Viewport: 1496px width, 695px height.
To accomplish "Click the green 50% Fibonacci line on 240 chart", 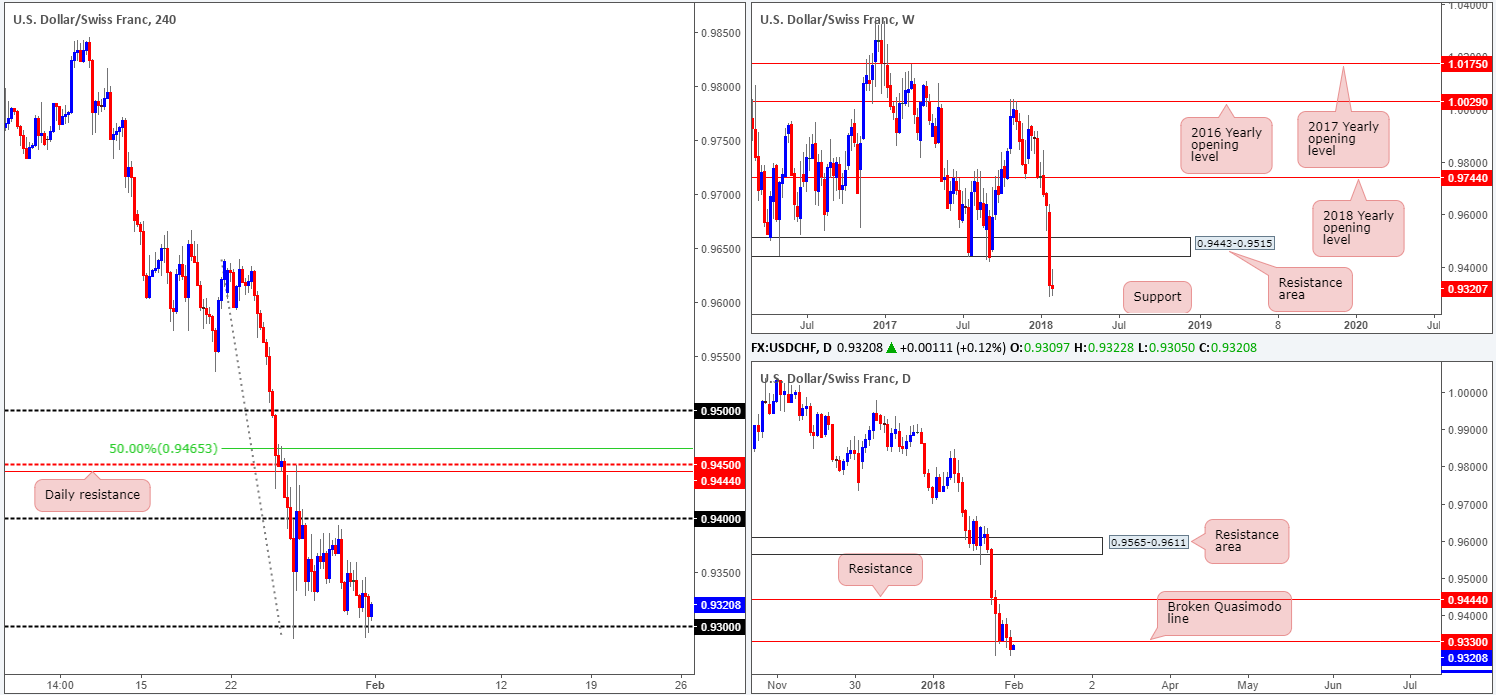I will (455, 449).
